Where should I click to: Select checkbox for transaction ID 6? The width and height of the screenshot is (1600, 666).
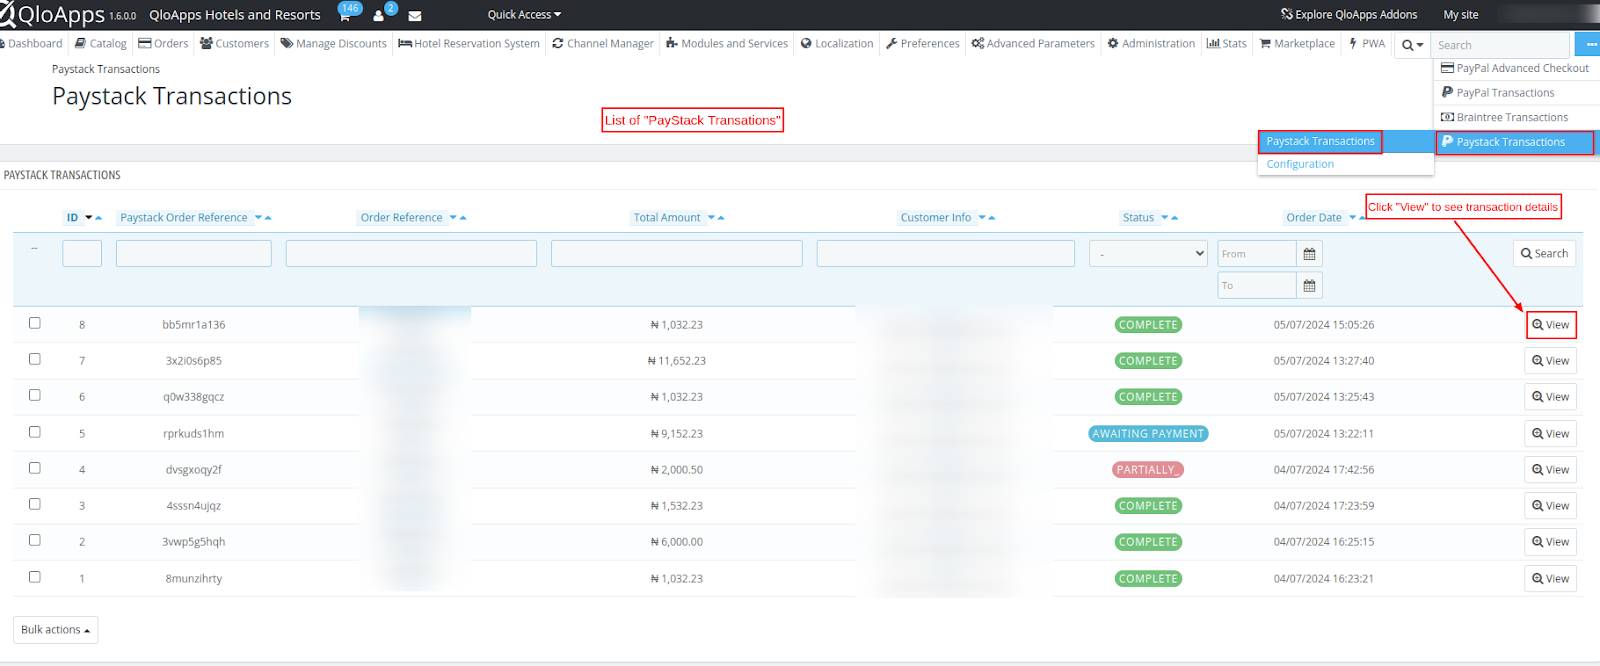35,395
